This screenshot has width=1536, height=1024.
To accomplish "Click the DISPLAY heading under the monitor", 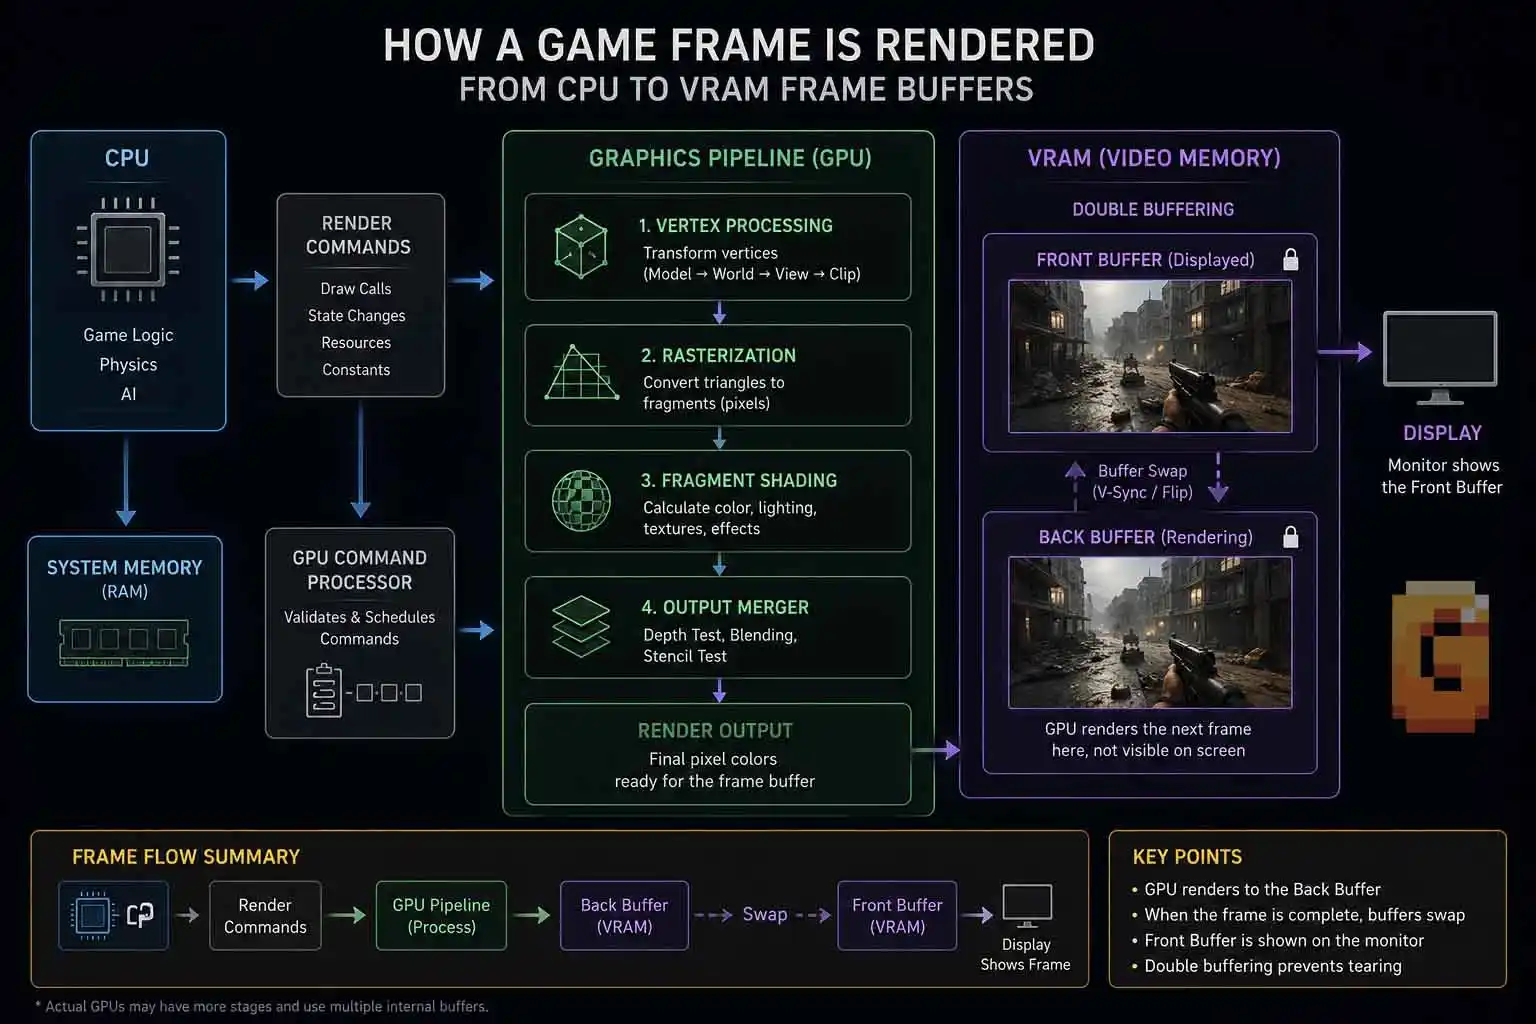I will pyautogui.click(x=1442, y=433).
